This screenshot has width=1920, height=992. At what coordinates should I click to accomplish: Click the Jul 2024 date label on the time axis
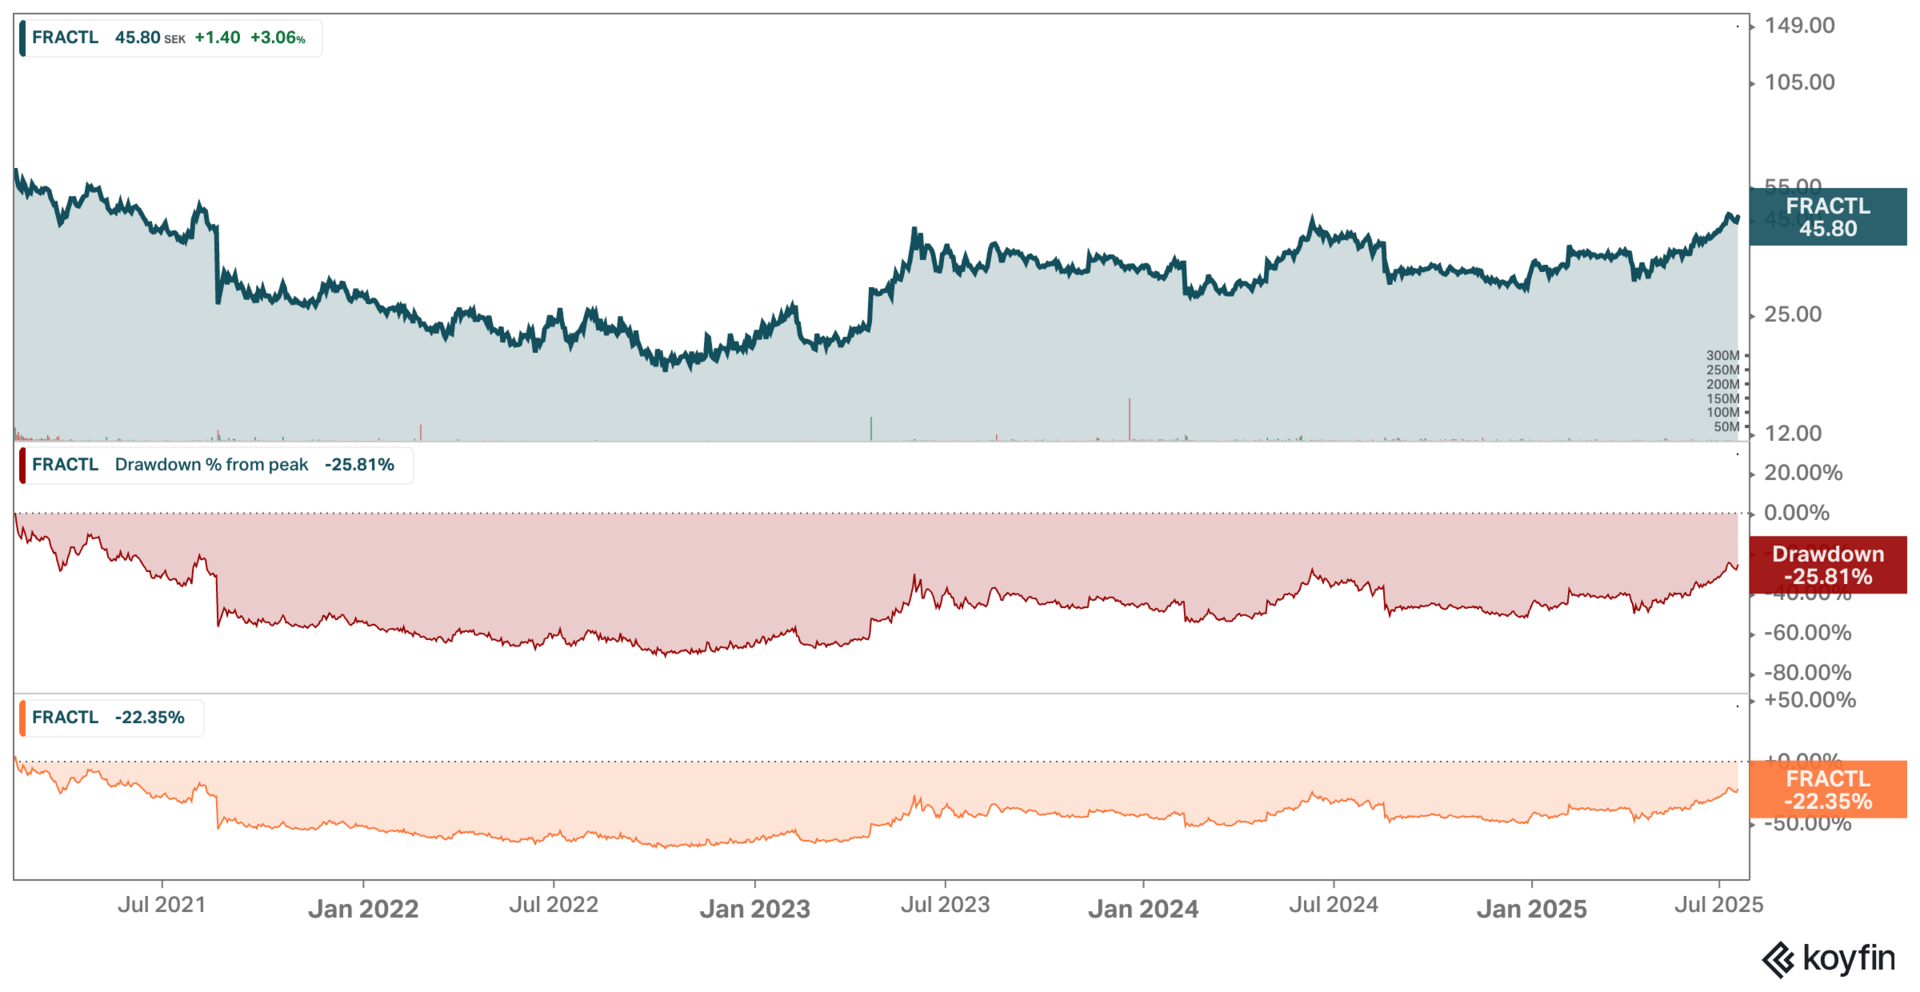coord(1333,905)
